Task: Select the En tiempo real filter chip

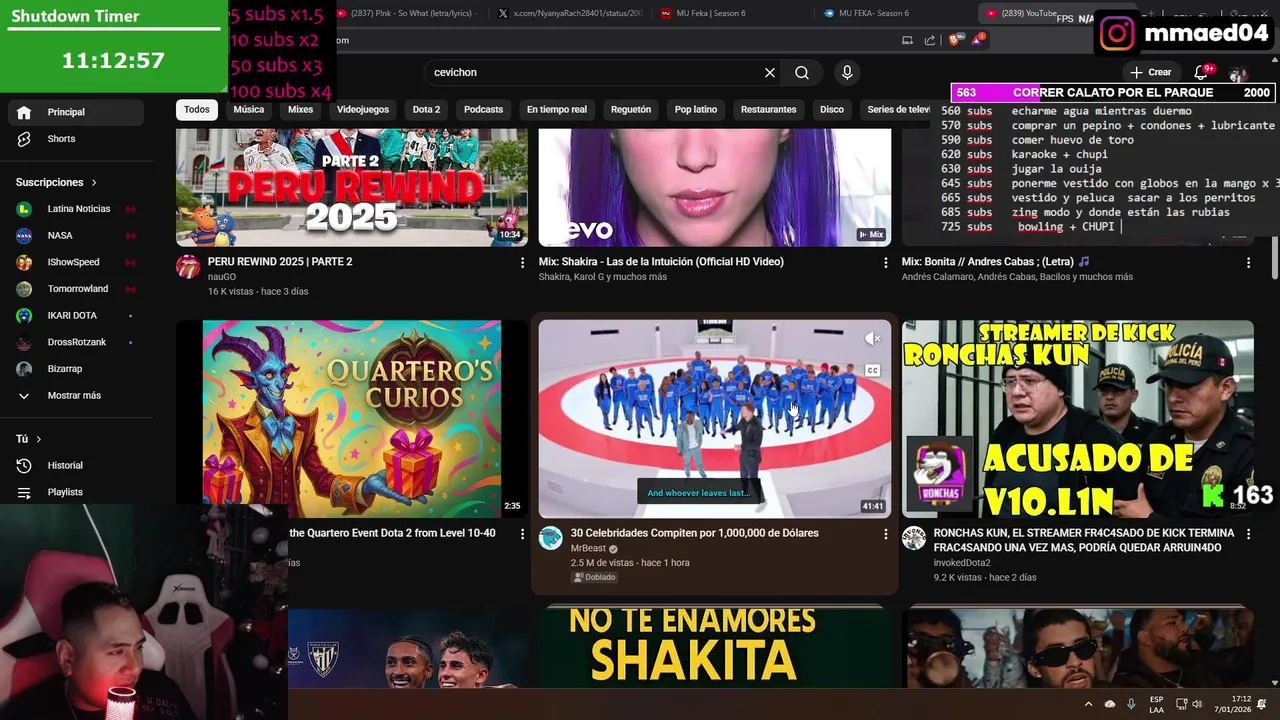Action: (x=557, y=110)
